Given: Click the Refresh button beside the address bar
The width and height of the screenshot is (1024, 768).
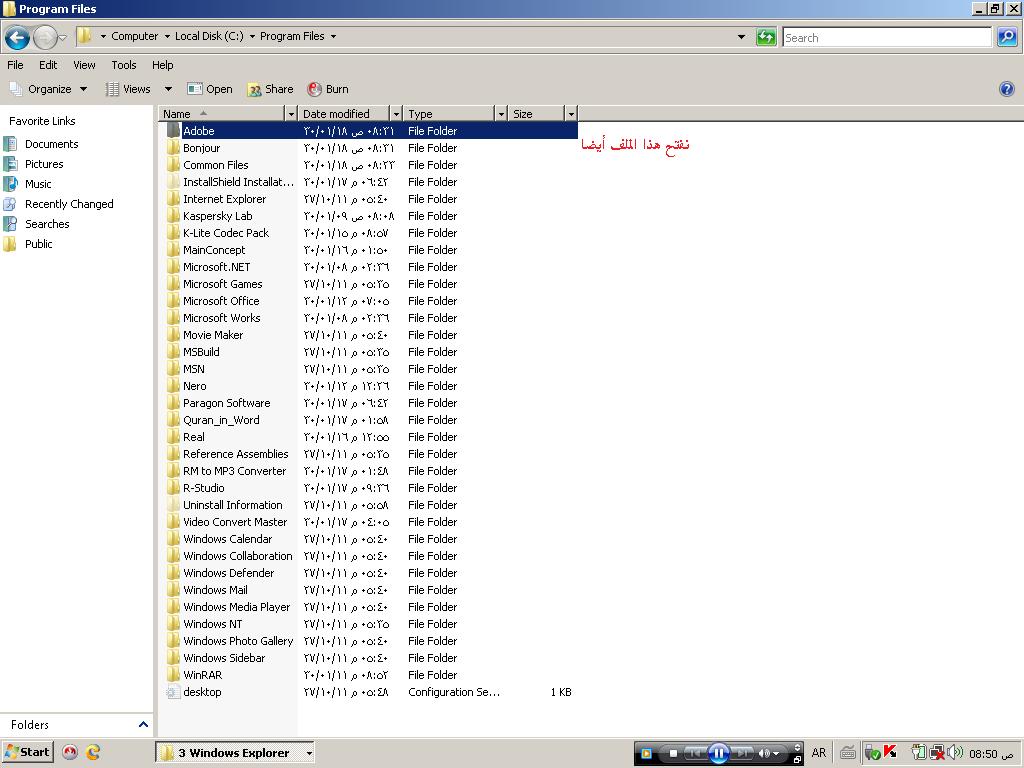Looking at the screenshot, I should [766, 37].
